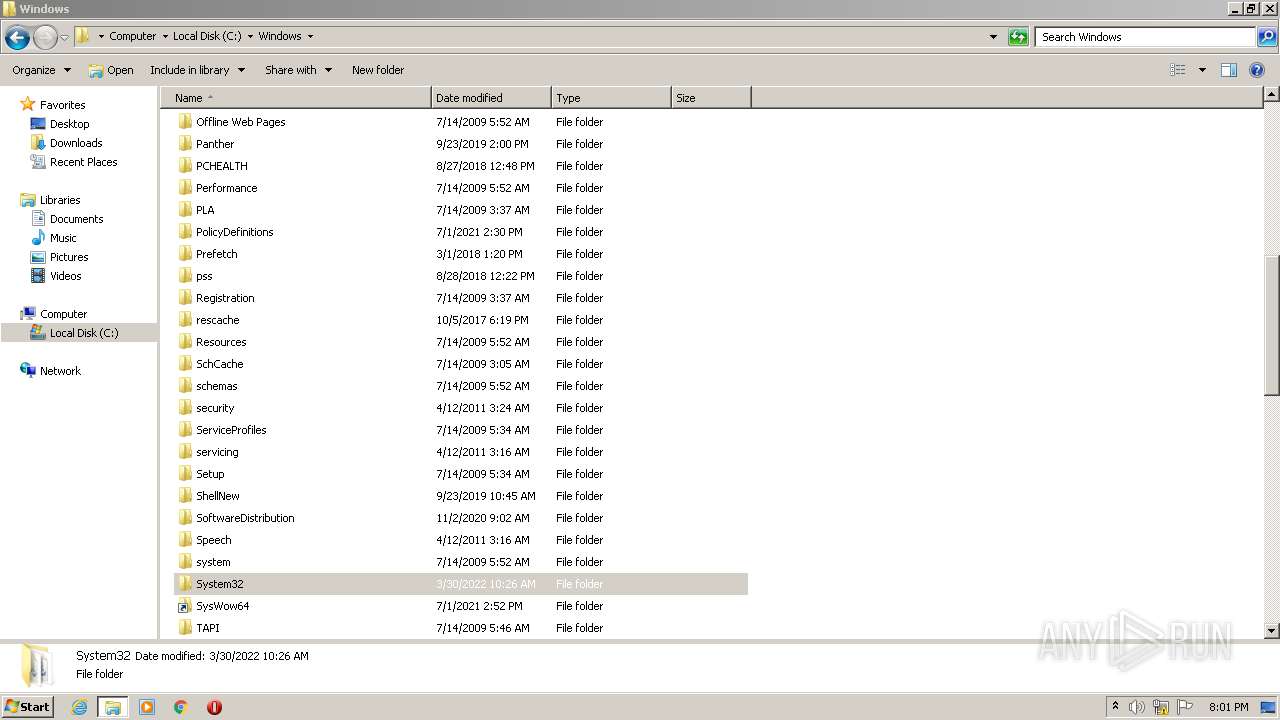1280x720 pixels.
Task: Open the Videos library
Action: coord(65,276)
